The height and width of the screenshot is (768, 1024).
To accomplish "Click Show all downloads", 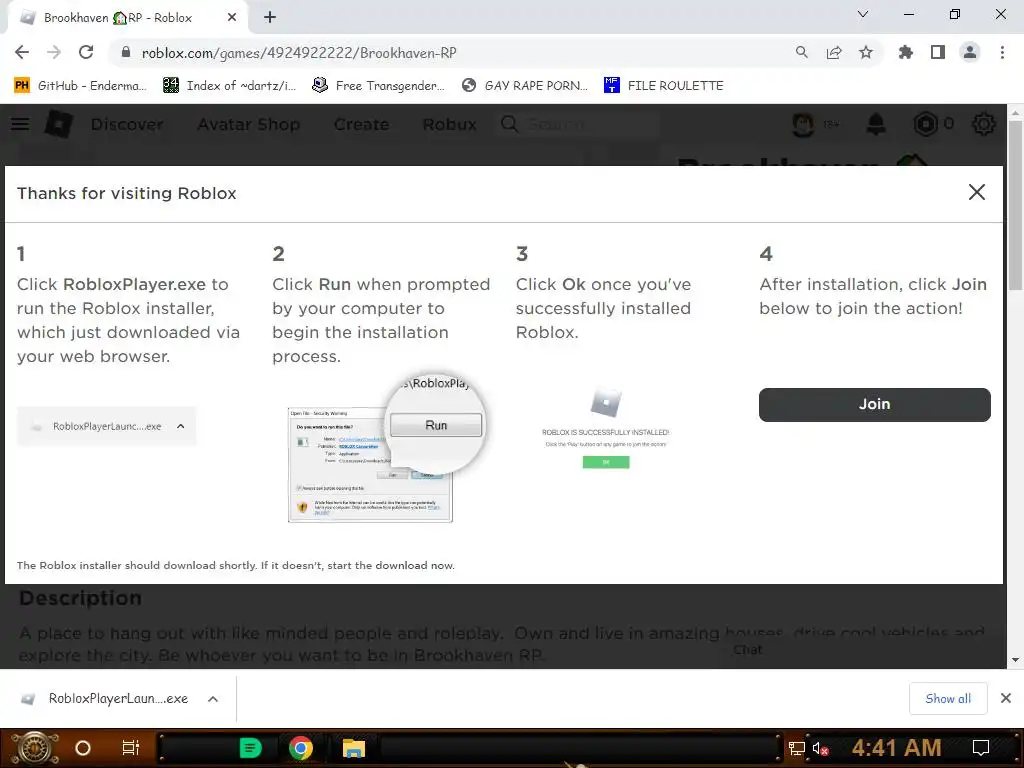I will click(948, 699).
